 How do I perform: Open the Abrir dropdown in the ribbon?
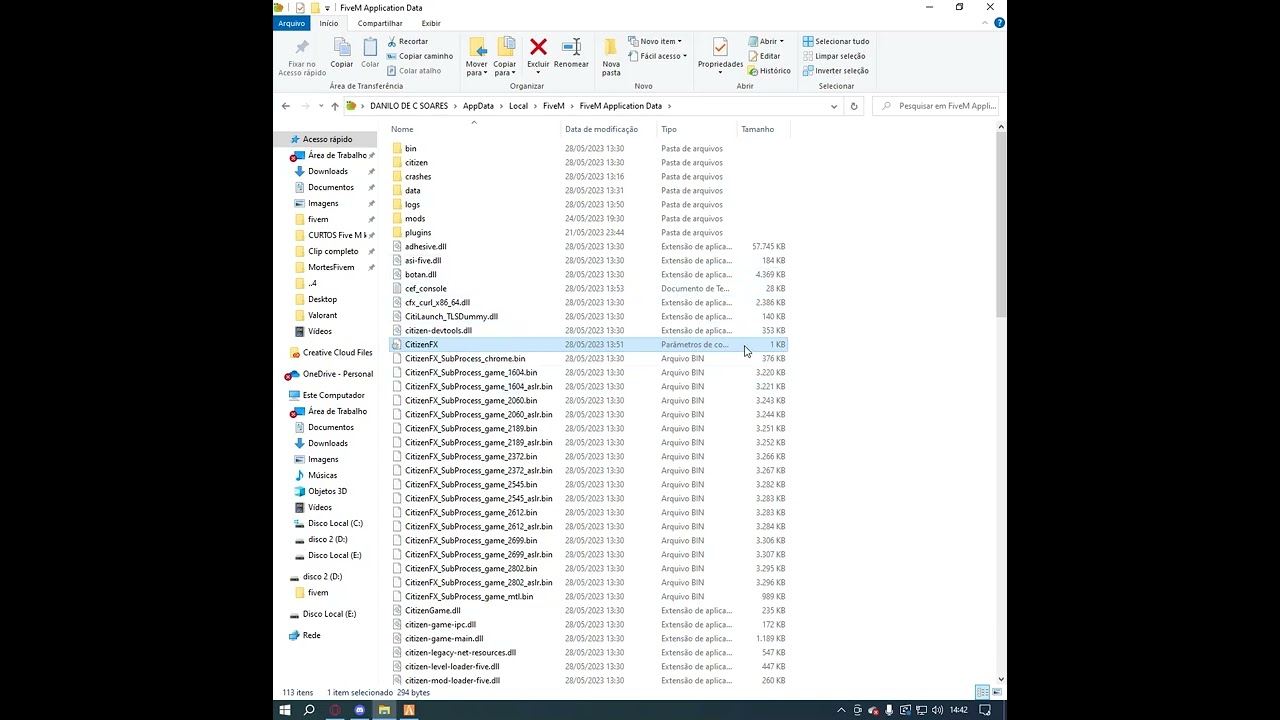pyautogui.click(x=766, y=41)
